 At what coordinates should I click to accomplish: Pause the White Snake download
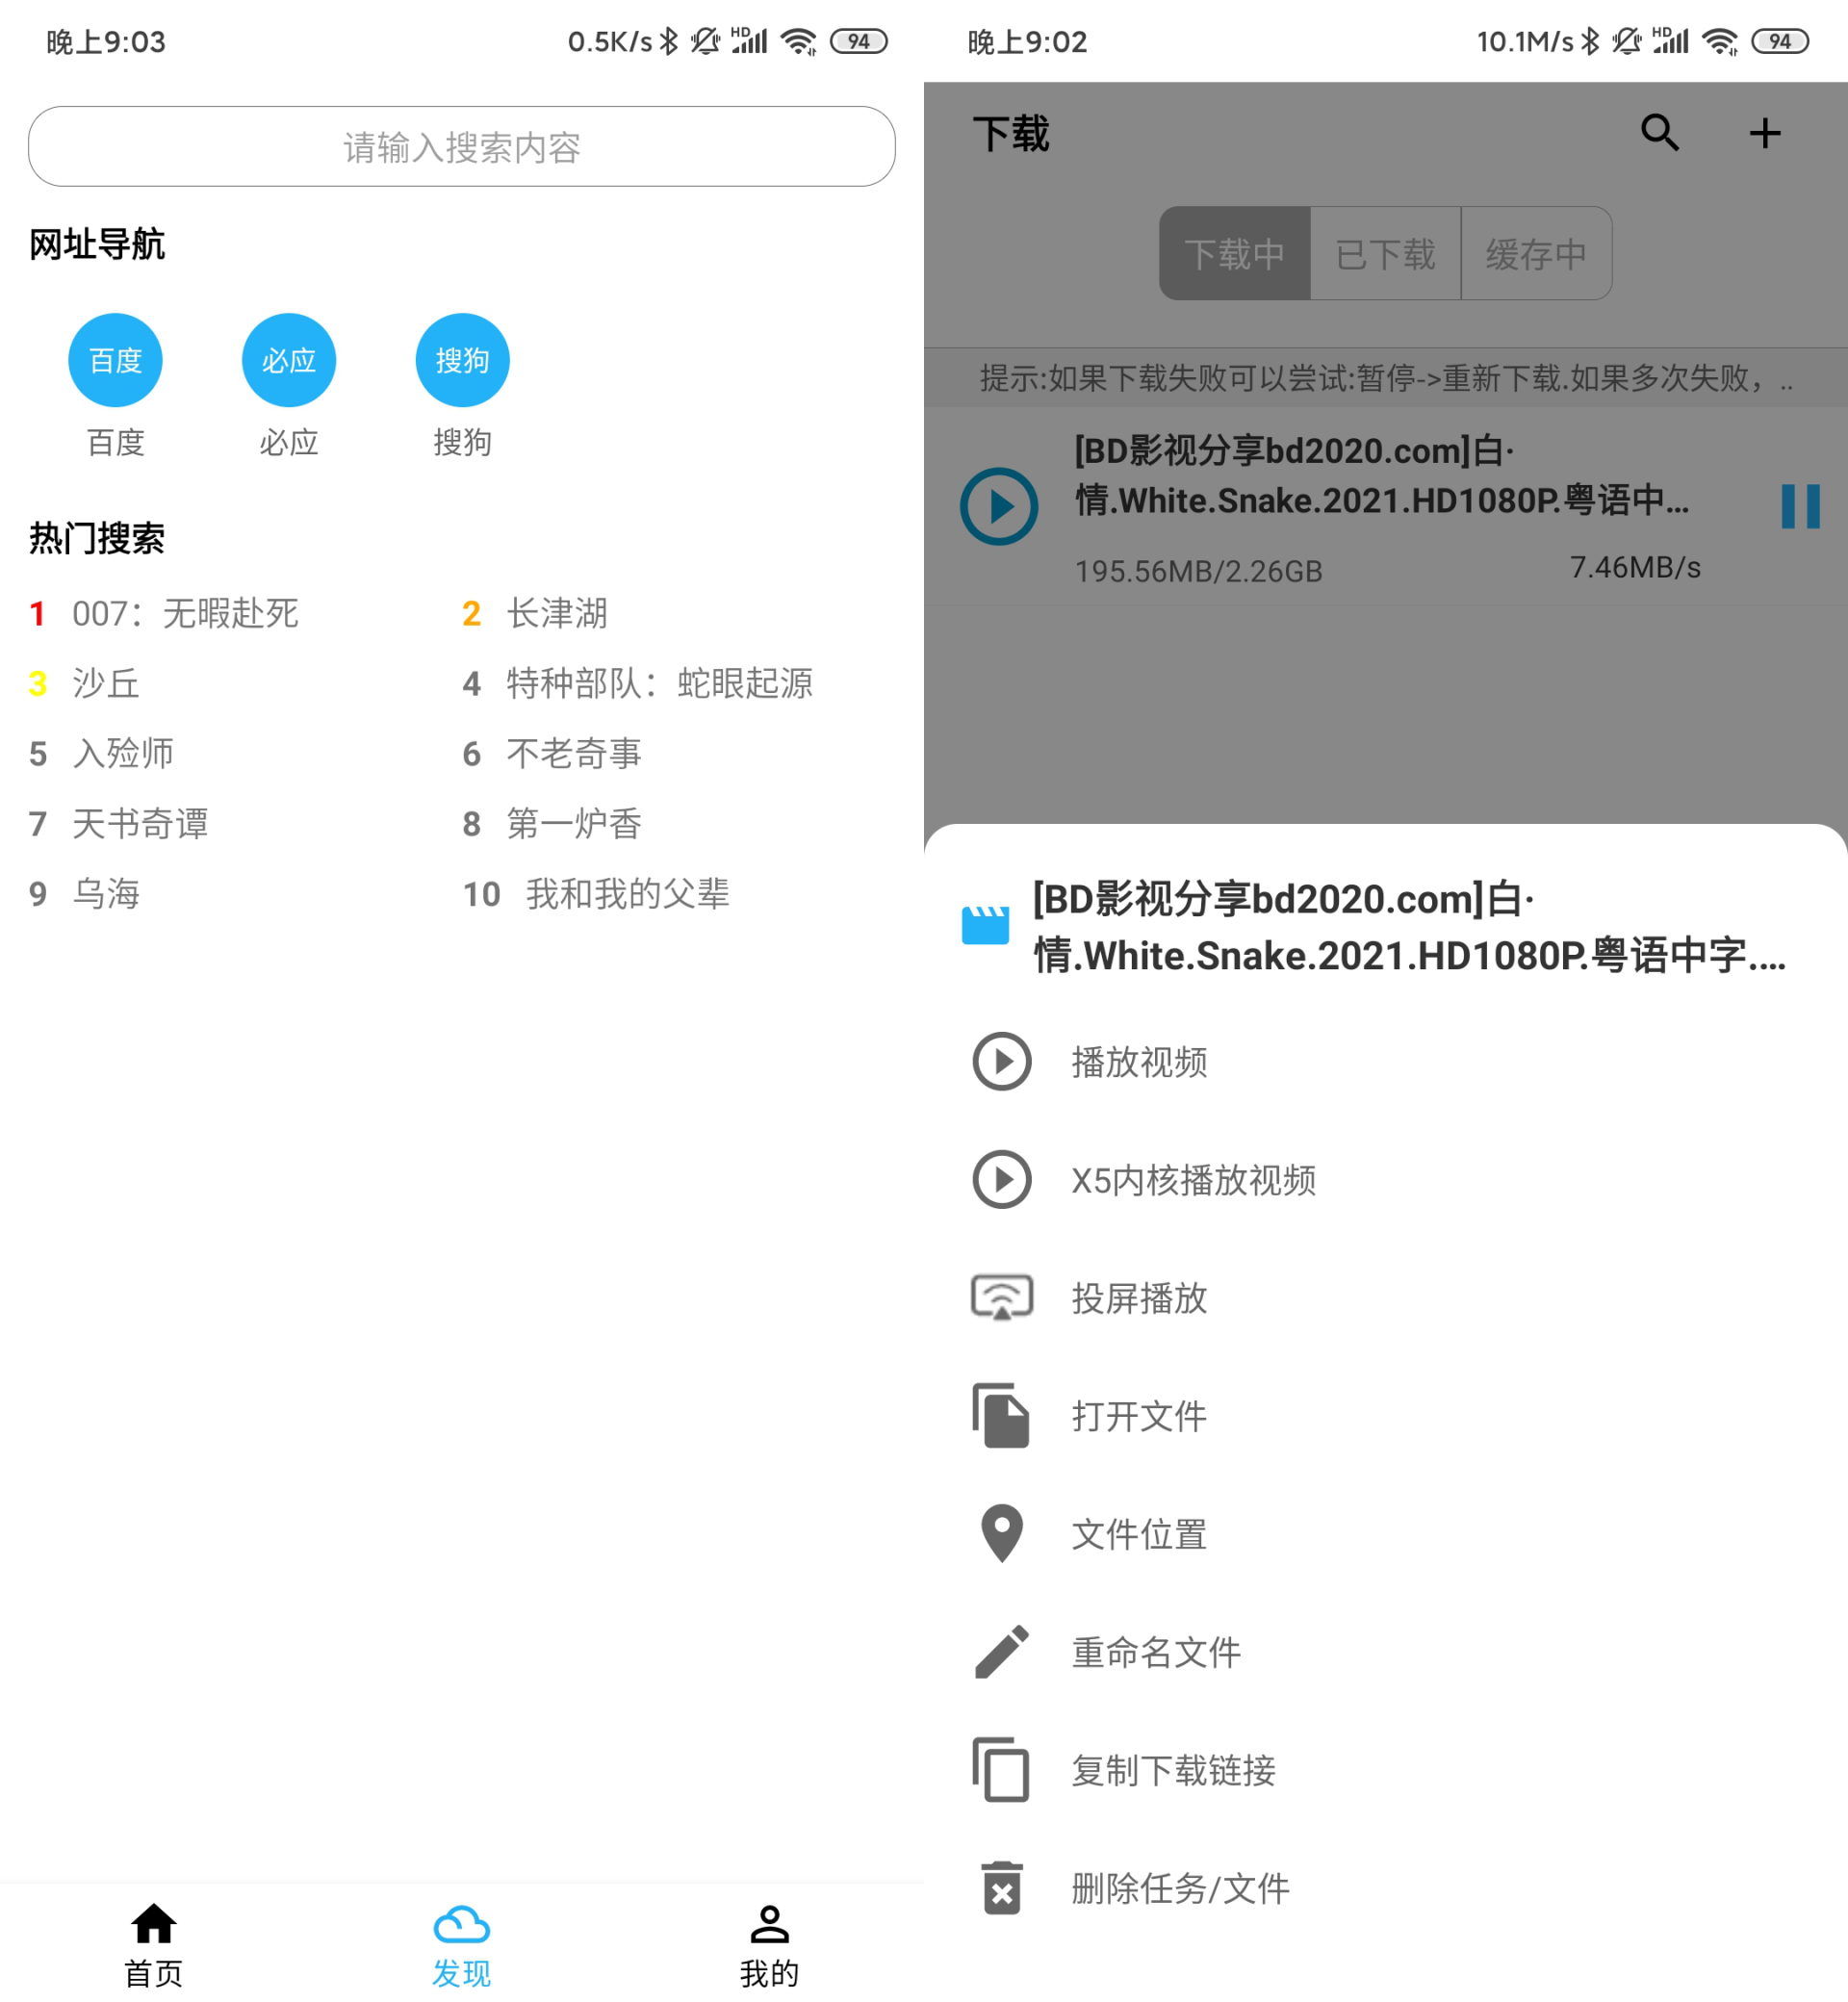click(x=1799, y=506)
